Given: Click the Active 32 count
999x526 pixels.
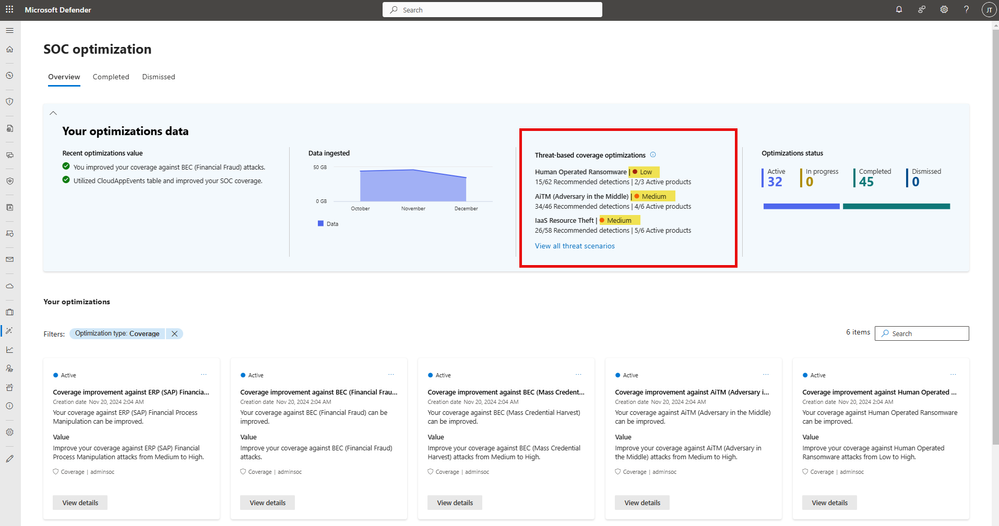Looking at the screenshot, I should tap(775, 182).
